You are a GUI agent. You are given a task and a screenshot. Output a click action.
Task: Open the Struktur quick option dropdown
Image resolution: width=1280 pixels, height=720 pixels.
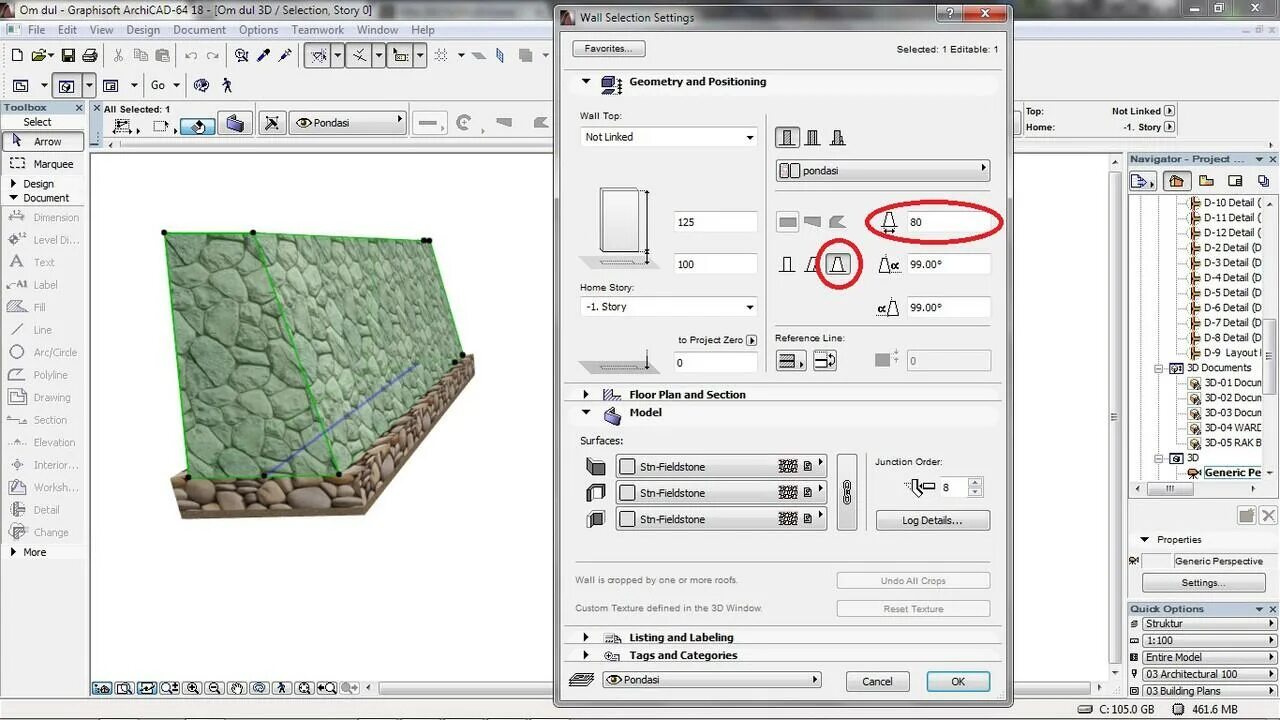1210,624
